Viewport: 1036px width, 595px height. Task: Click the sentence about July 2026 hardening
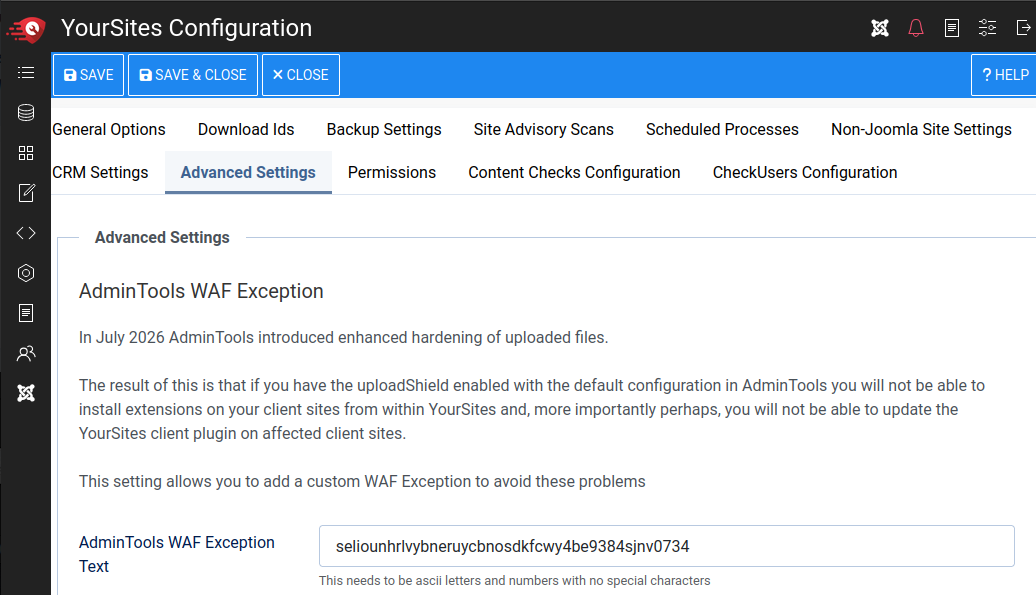pyautogui.click(x=344, y=337)
